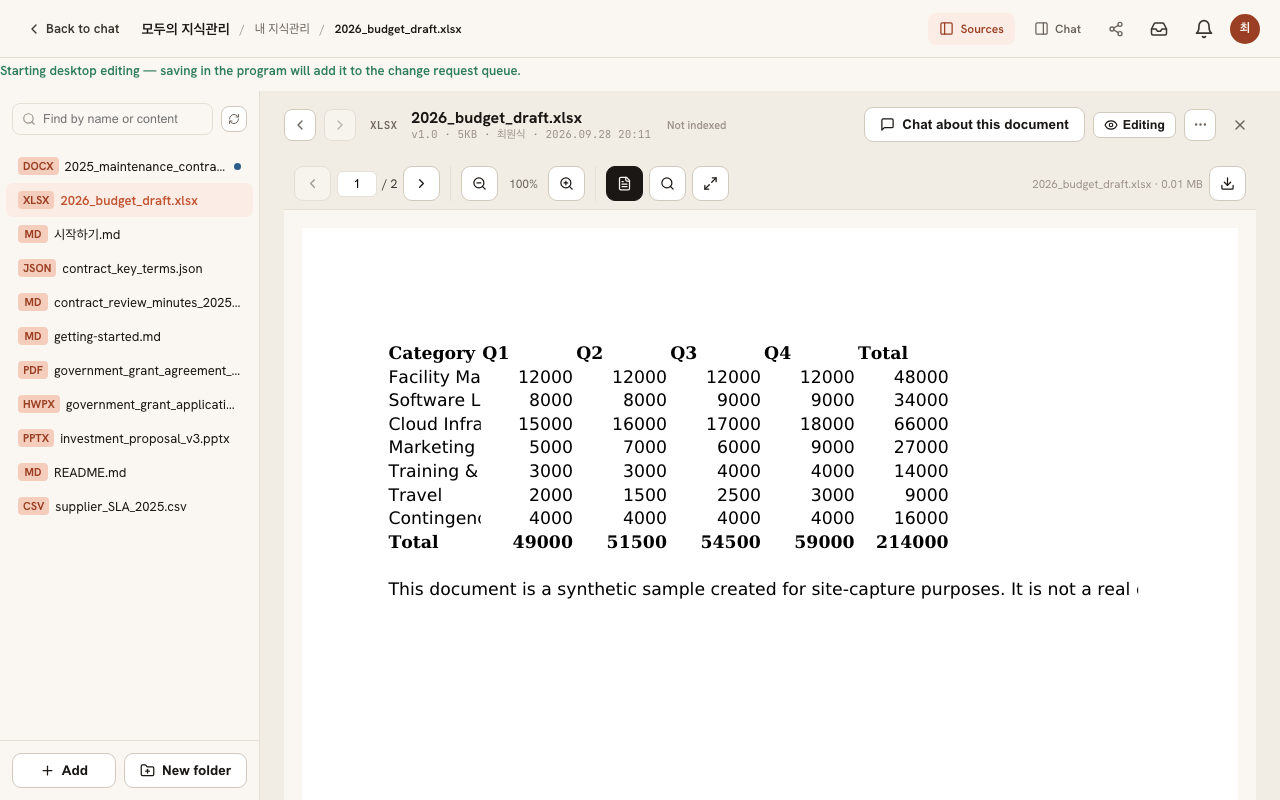Open government_grant_agreement PDF
1280x800 pixels.
[129, 370]
